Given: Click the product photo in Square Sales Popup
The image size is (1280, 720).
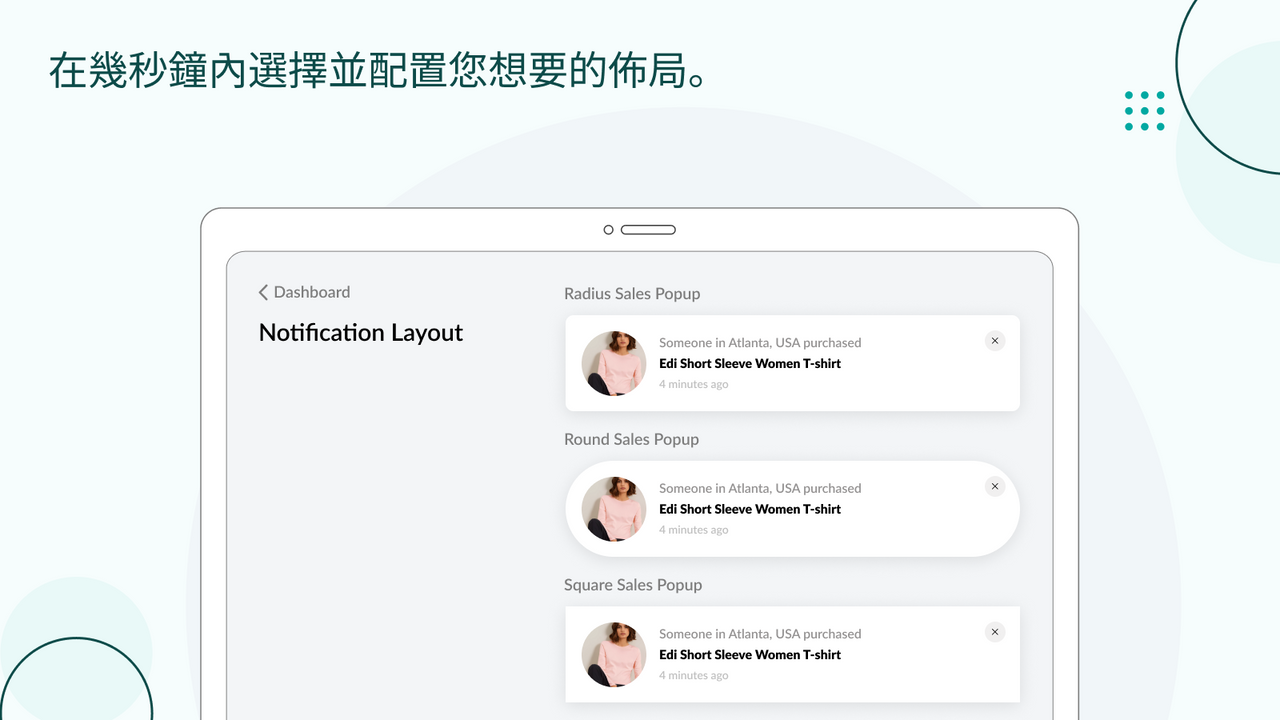Looking at the screenshot, I should tap(614, 654).
